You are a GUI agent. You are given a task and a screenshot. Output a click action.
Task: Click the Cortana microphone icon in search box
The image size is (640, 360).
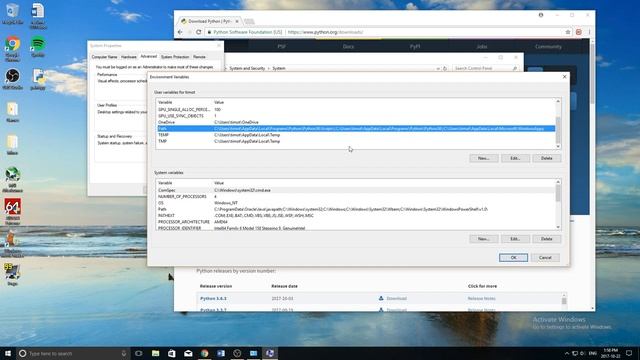click(x=124, y=353)
